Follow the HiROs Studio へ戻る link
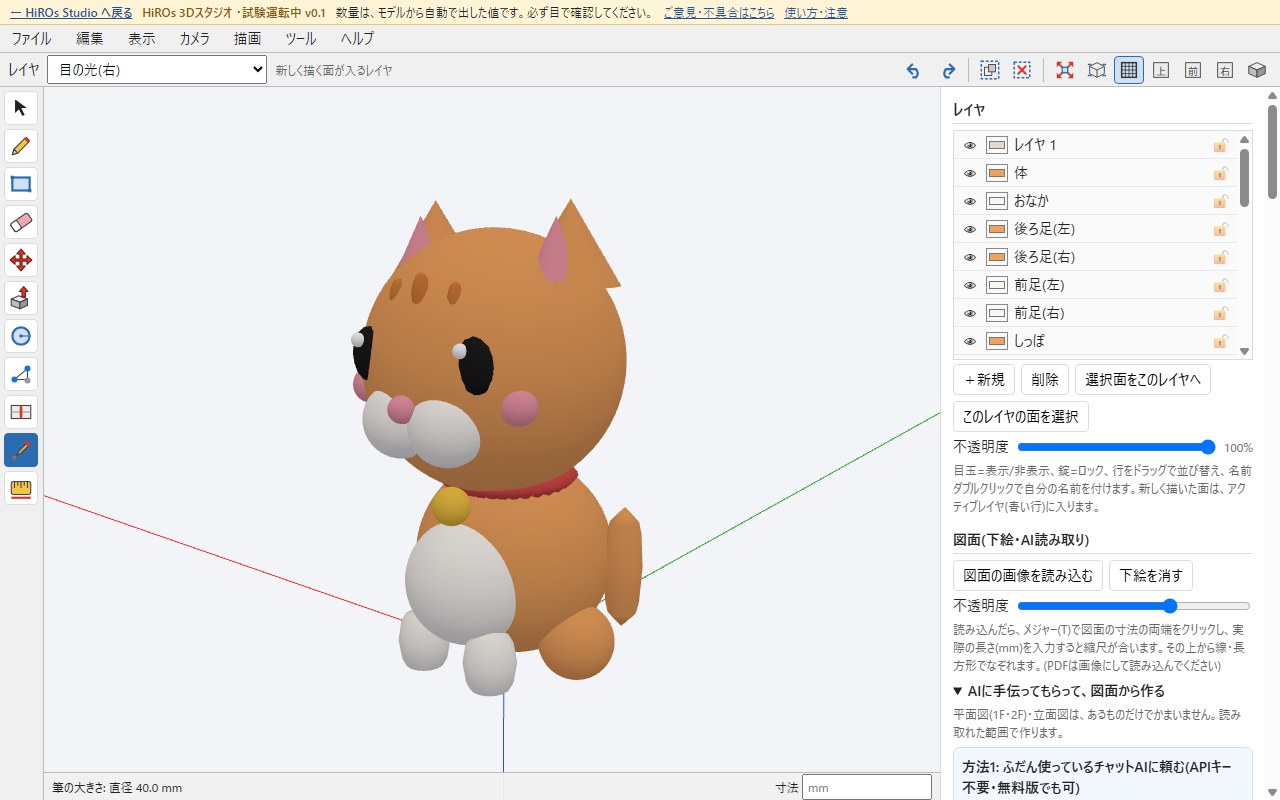 pos(71,13)
